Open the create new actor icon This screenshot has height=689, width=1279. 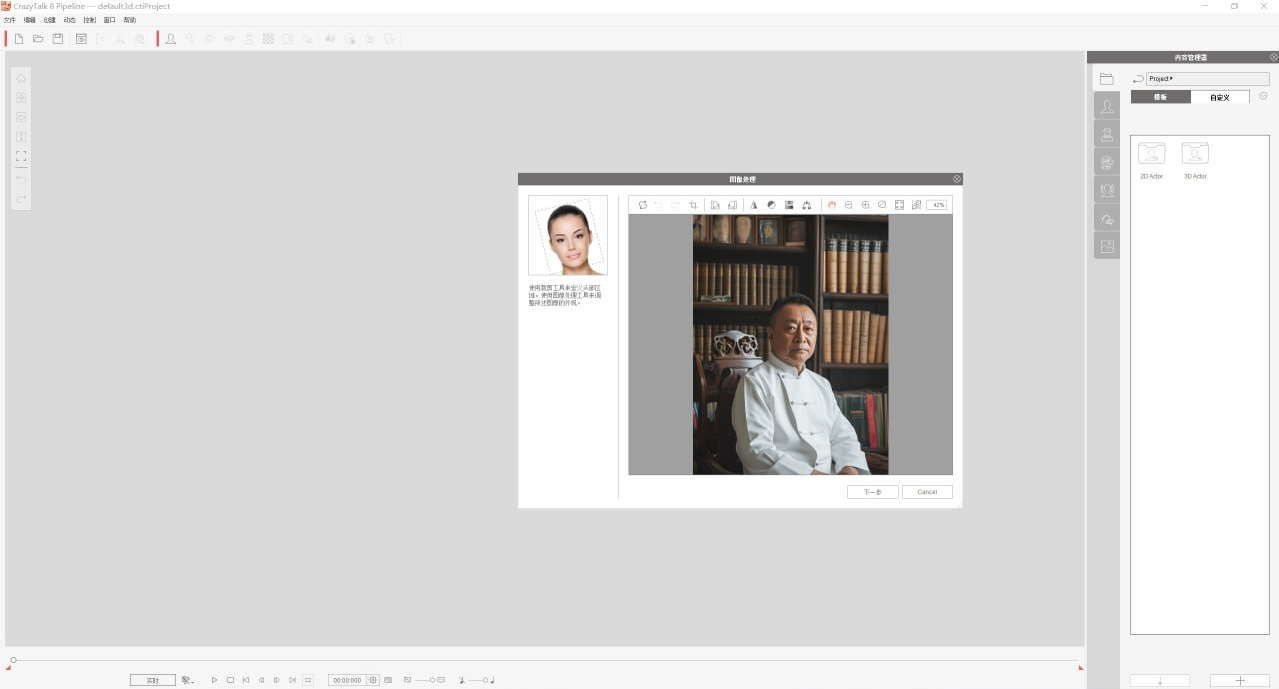tap(171, 39)
